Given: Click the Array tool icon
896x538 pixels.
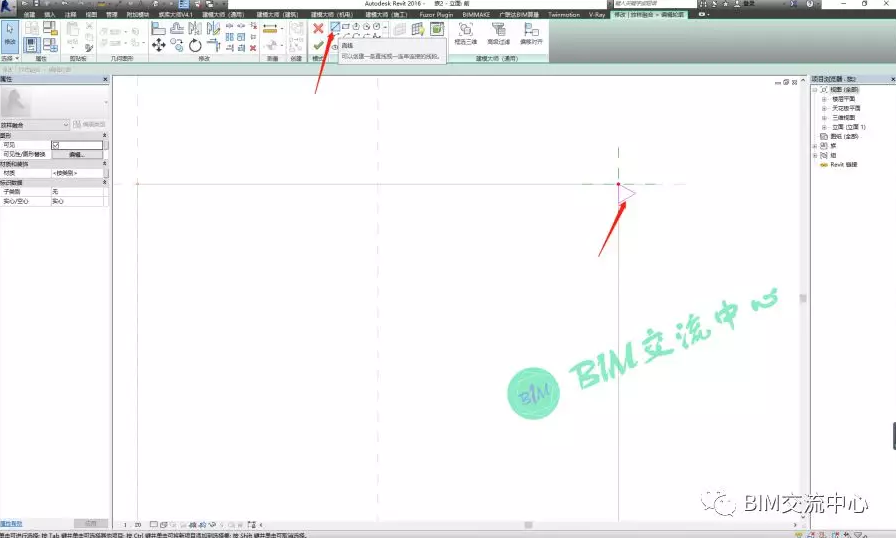Looking at the screenshot, I should click(230, 37).
